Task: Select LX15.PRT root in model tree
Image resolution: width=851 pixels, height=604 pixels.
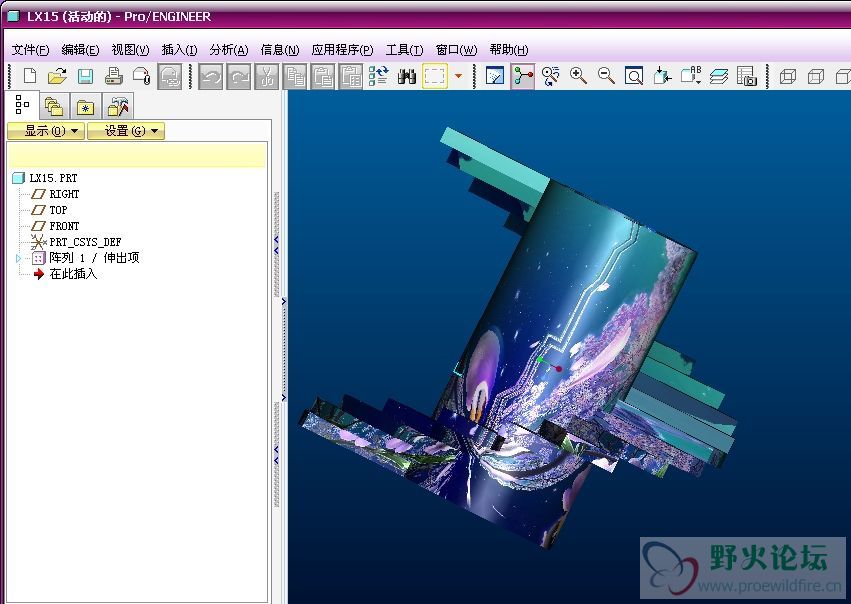Action: (53, 178)
